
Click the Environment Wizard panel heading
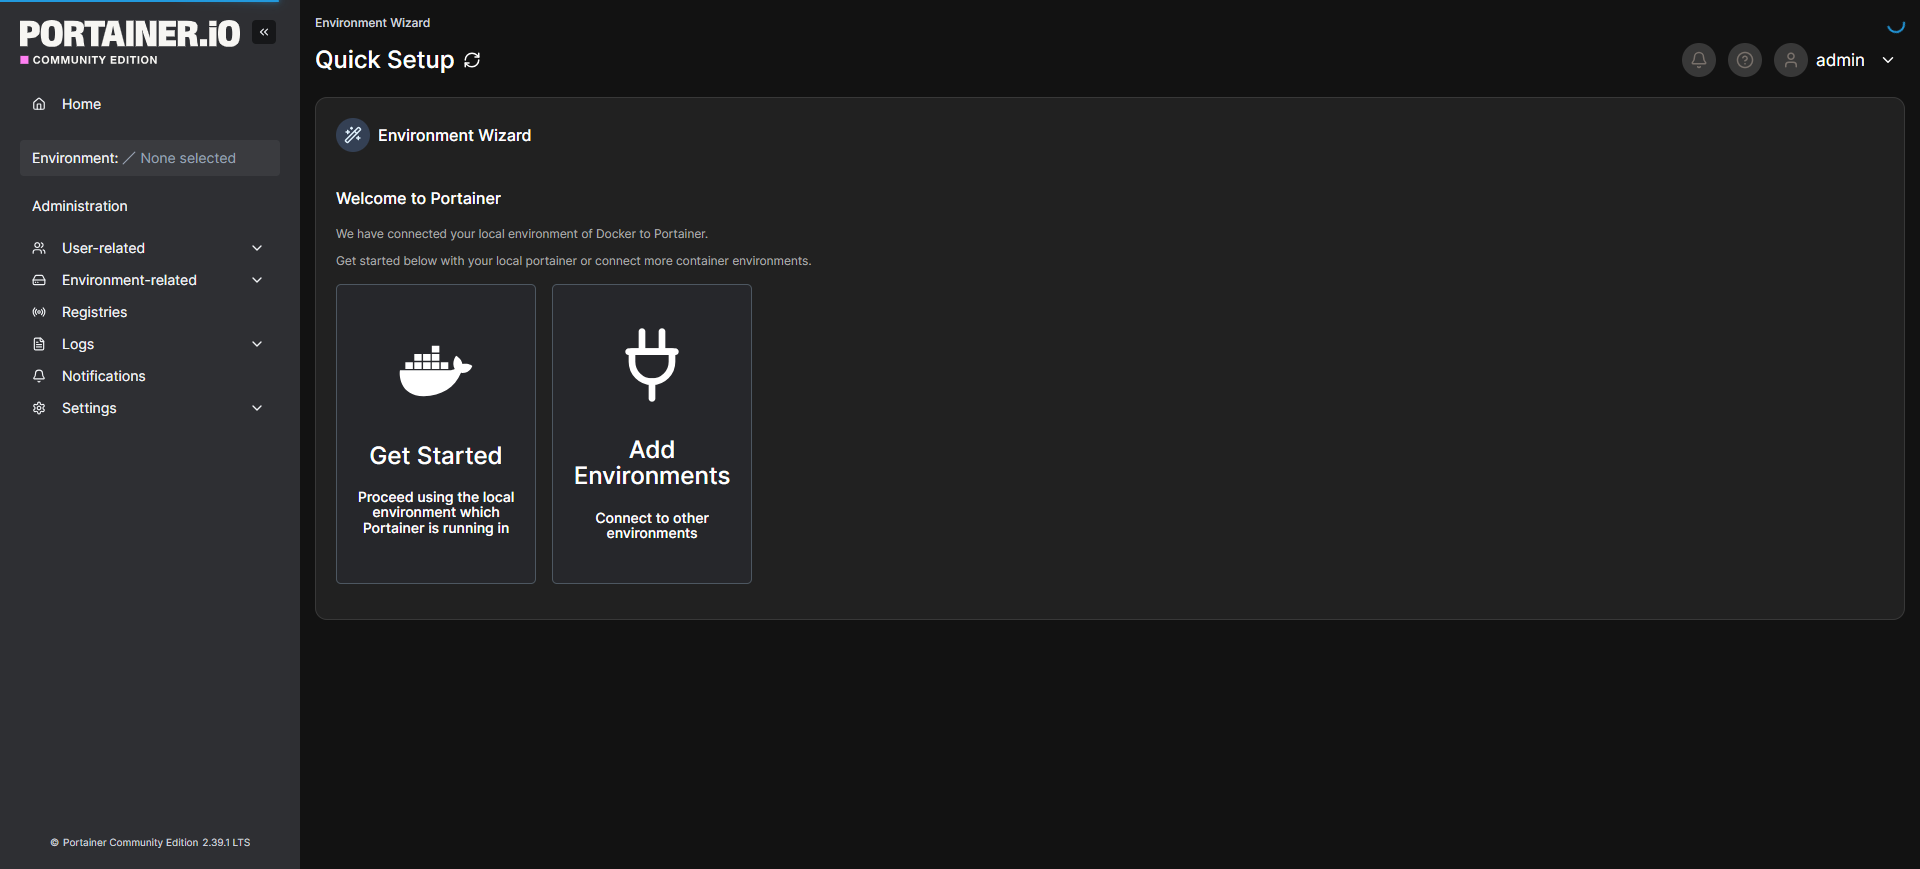tap(454, 135)
